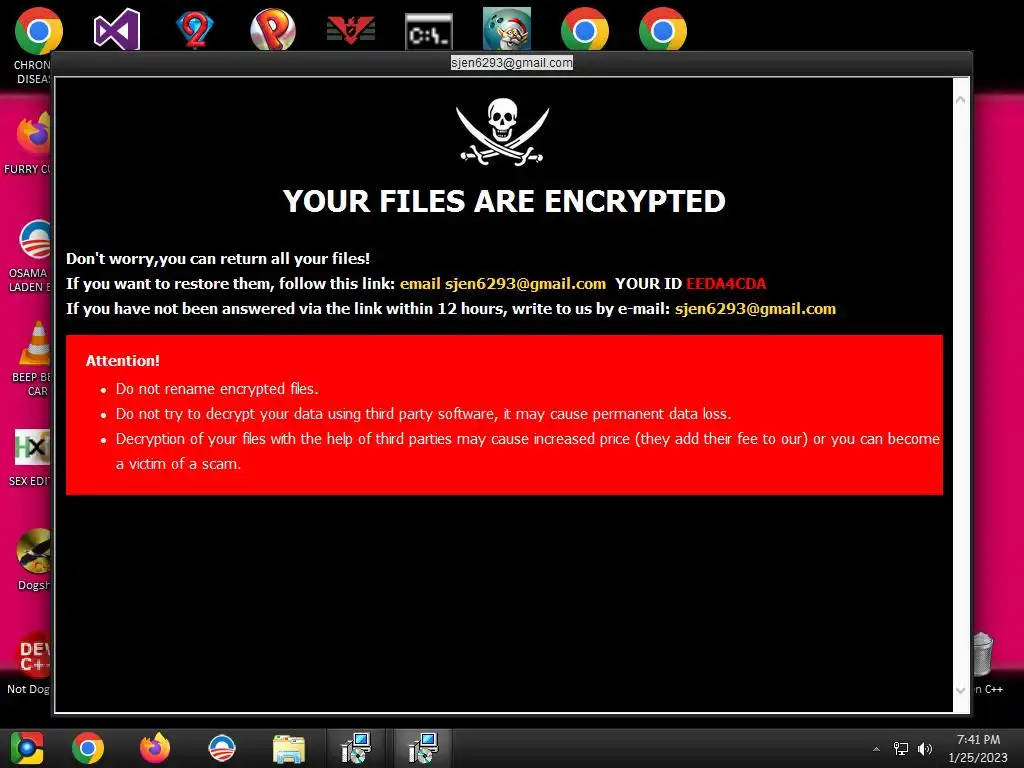Click the window title bar email text
The width and height of the screenshot is (1024, 768).
pyautogui.click(x=512, y=63)
